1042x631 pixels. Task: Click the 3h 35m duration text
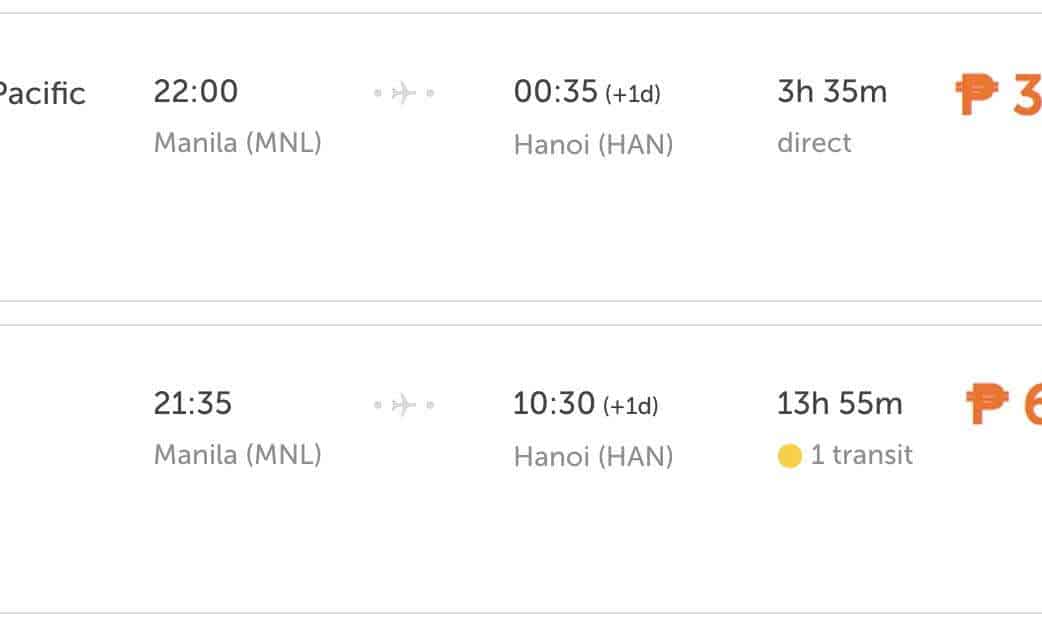tap(832, 92)
